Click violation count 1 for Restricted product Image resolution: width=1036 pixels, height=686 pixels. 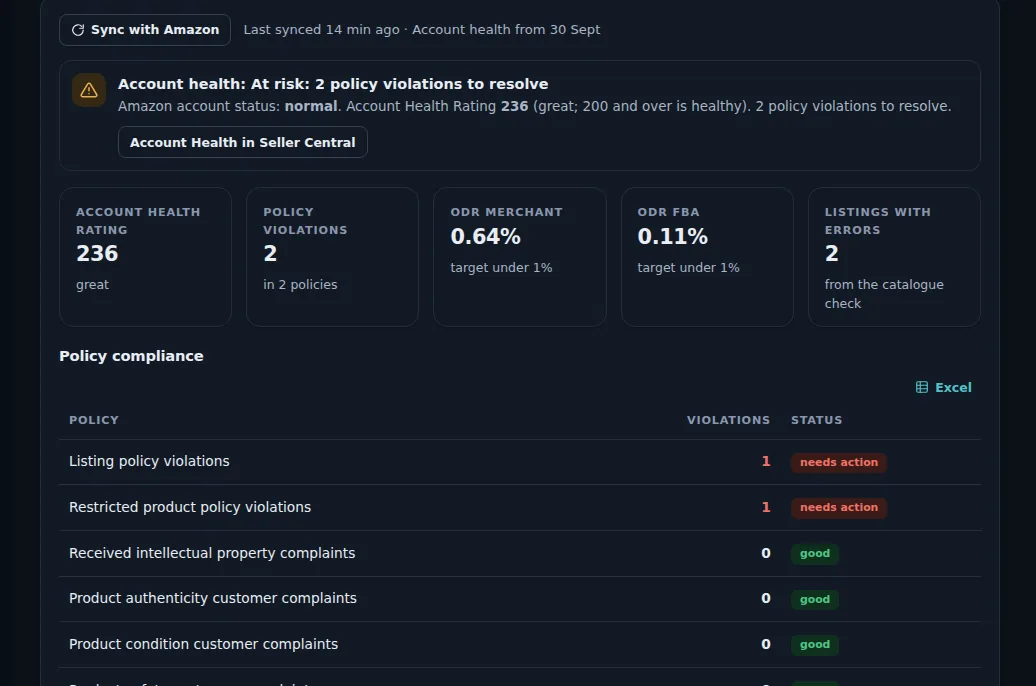766,507
